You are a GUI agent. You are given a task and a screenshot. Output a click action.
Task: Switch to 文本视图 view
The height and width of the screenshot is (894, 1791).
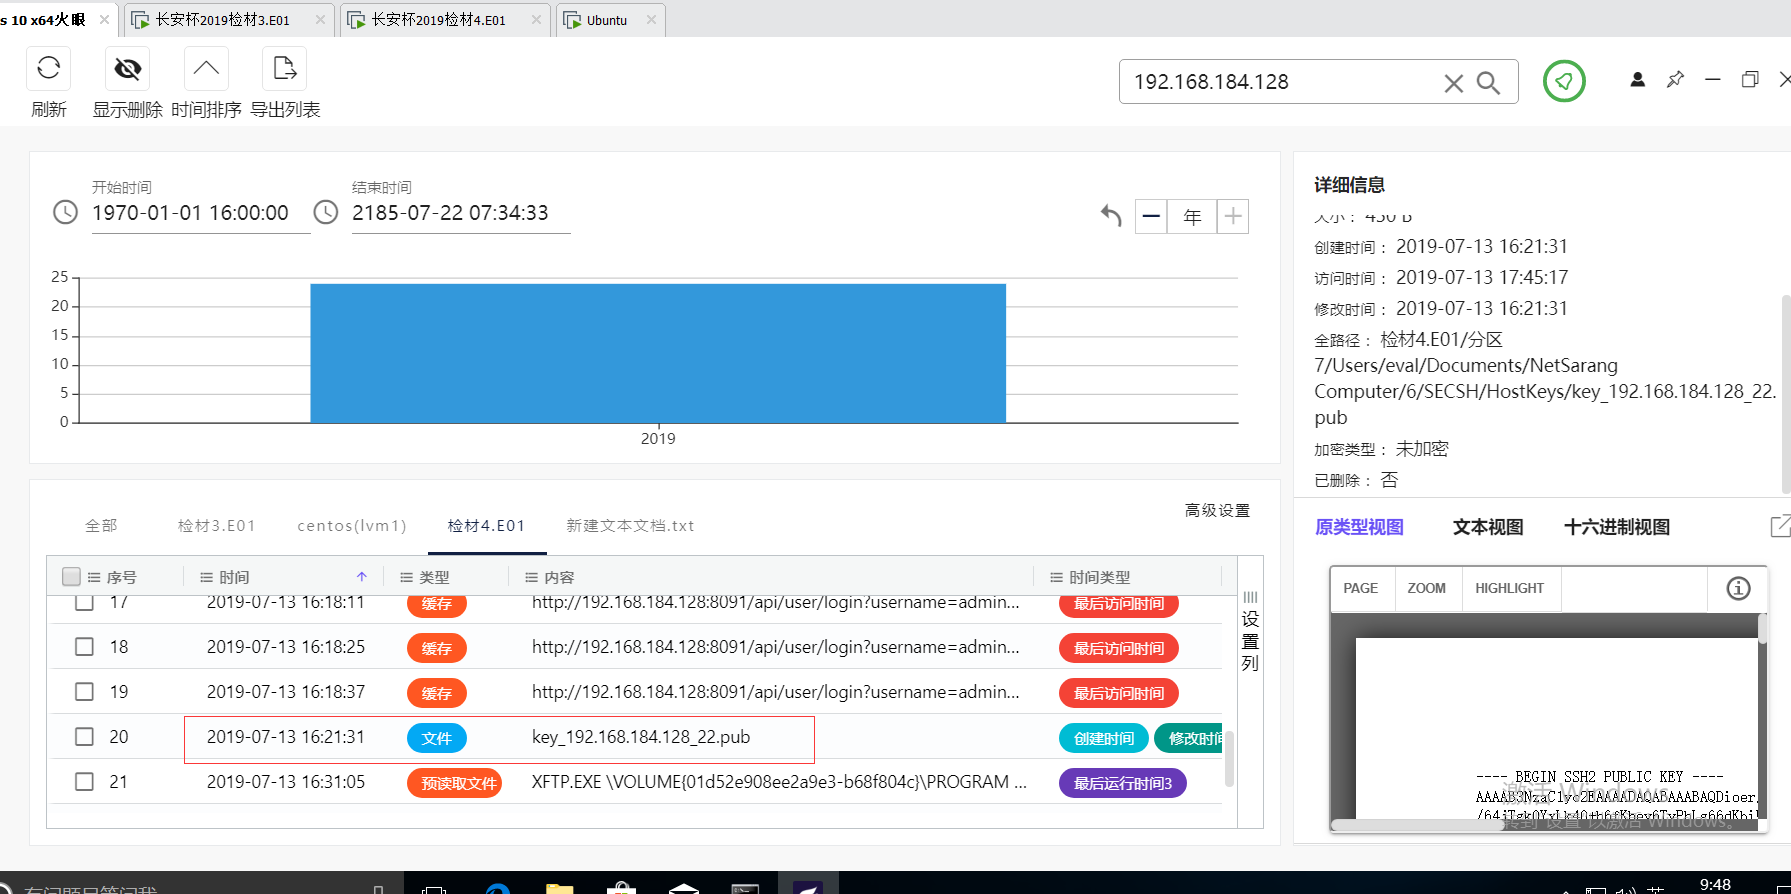coord(1488,527)
